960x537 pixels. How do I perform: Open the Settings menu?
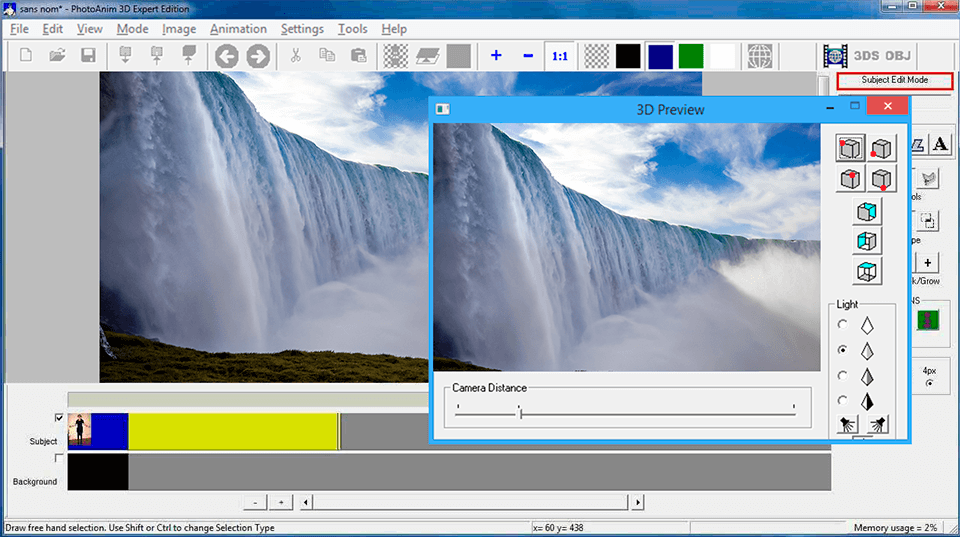click(x=301, y=29)
